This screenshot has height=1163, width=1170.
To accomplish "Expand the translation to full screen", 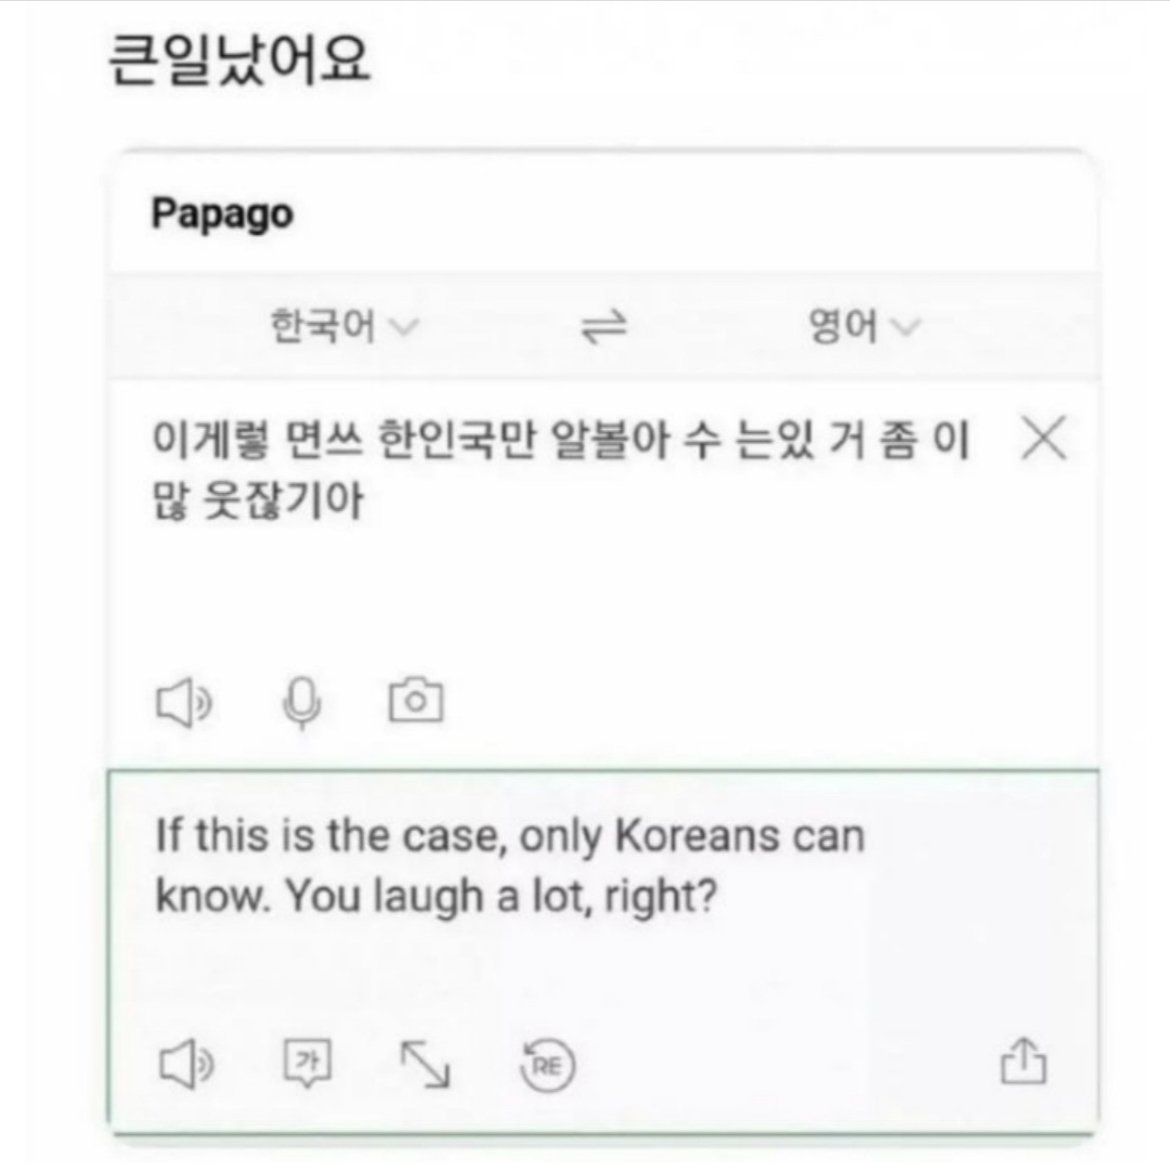I will (x=425, y=1064).
